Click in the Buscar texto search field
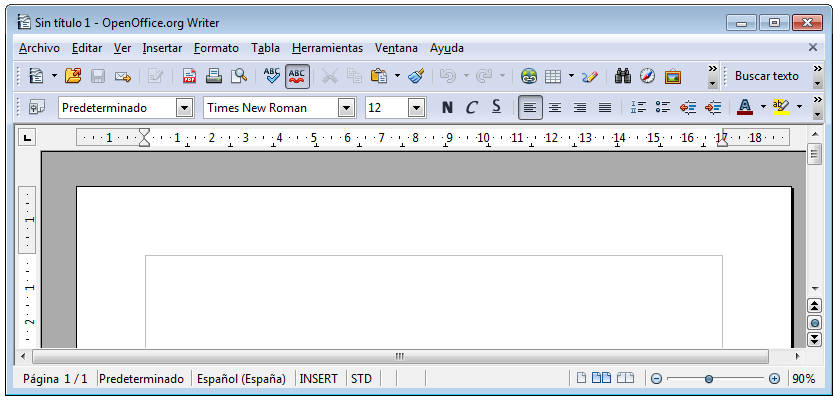The height and width of the screenshot is (401, 840). pyautogui.click(x=767, y=76)
